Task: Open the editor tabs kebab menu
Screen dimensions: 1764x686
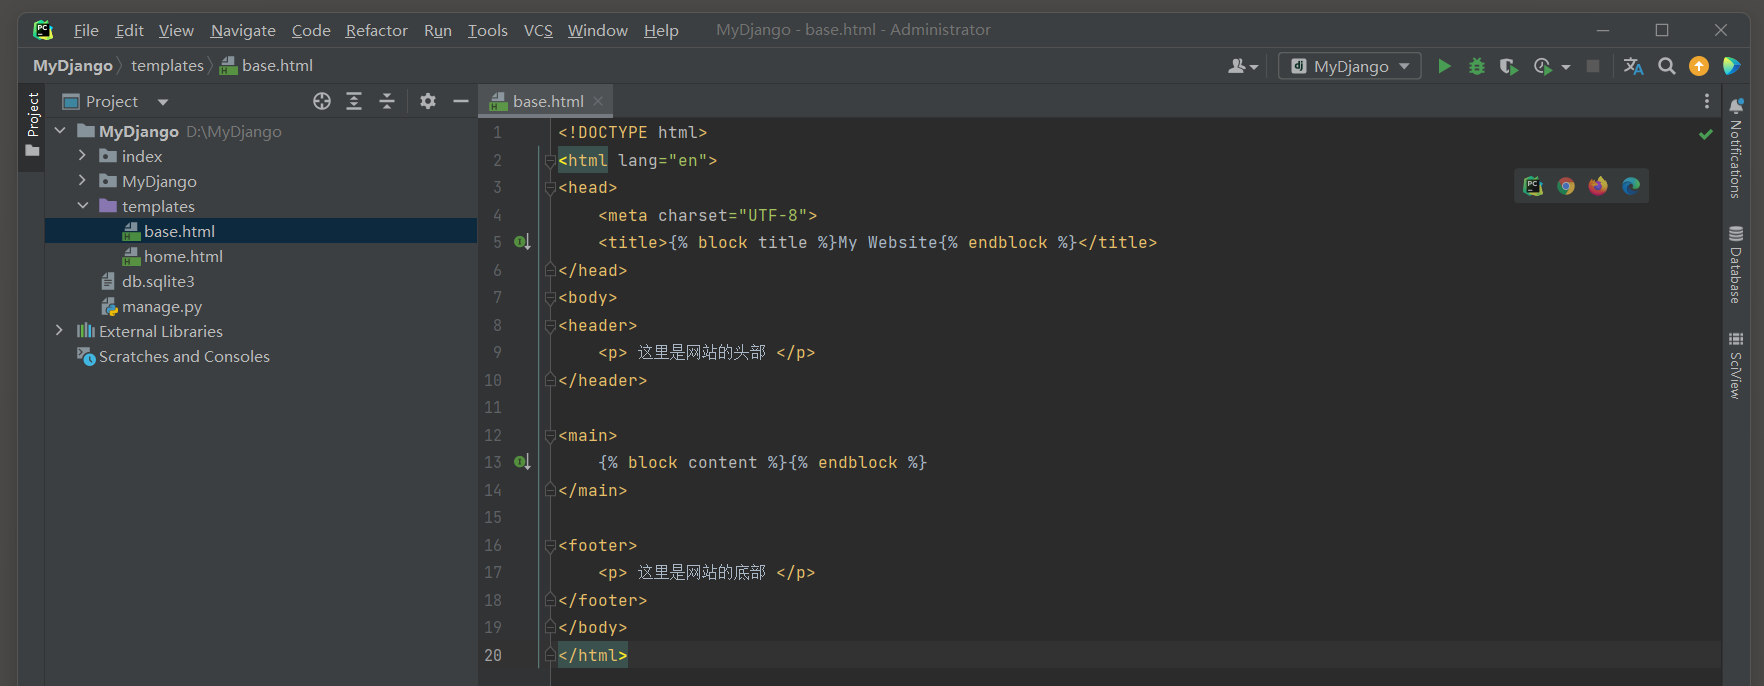Action: (x=1707, y=101)
